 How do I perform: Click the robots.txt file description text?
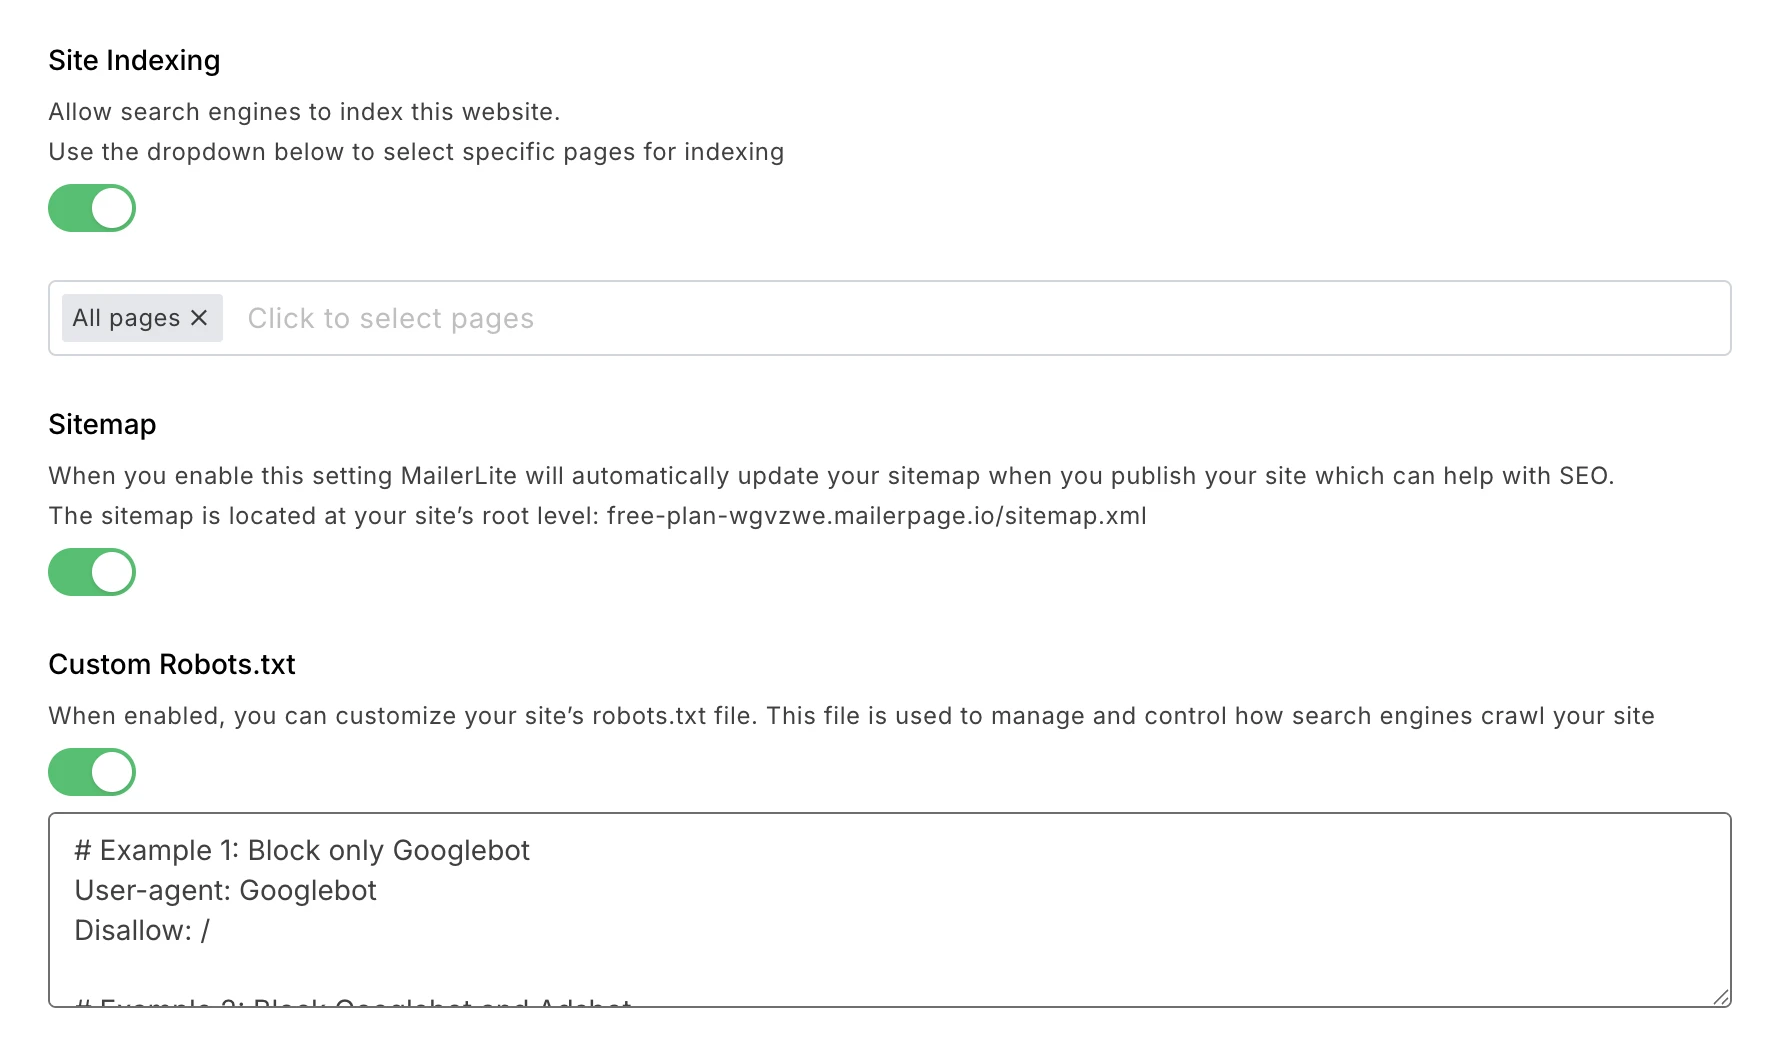coord(850,716)
